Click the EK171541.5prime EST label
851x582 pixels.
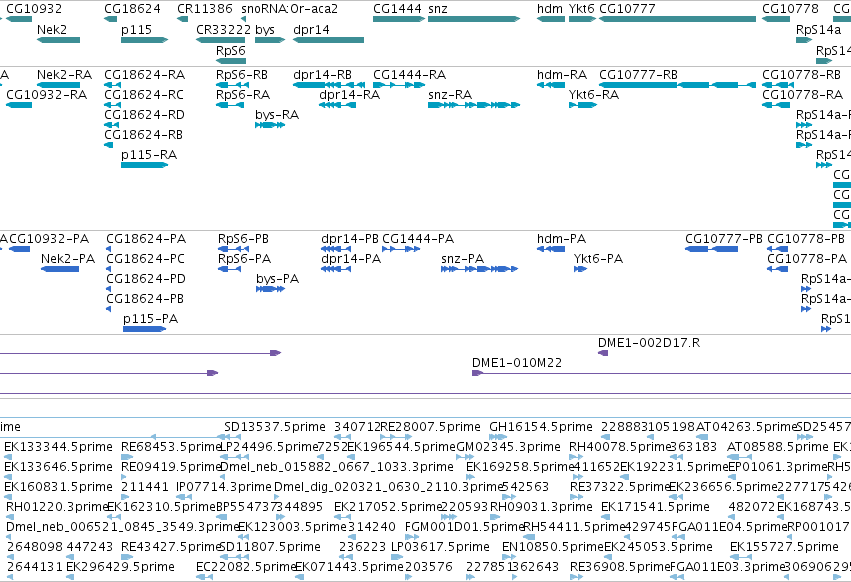pos(655,507)
